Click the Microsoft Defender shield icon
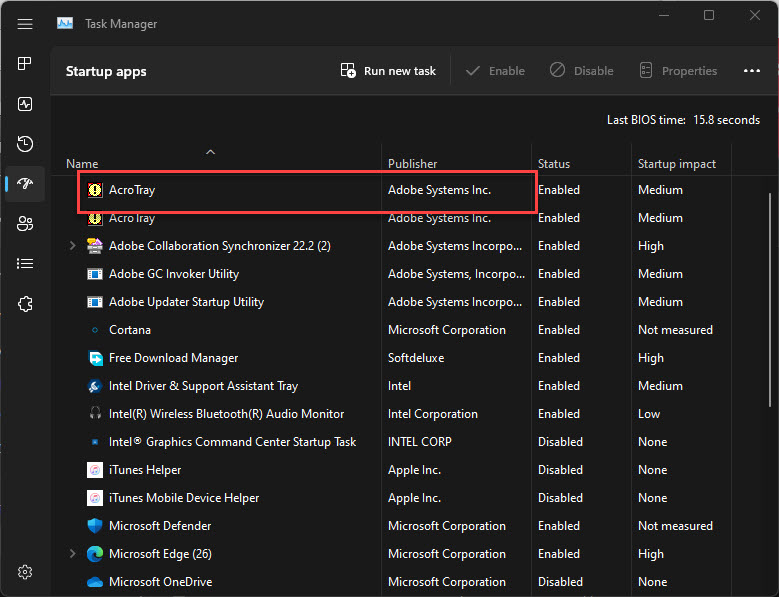The height and width of the screenshot is (597, 779). click(95, 525)
